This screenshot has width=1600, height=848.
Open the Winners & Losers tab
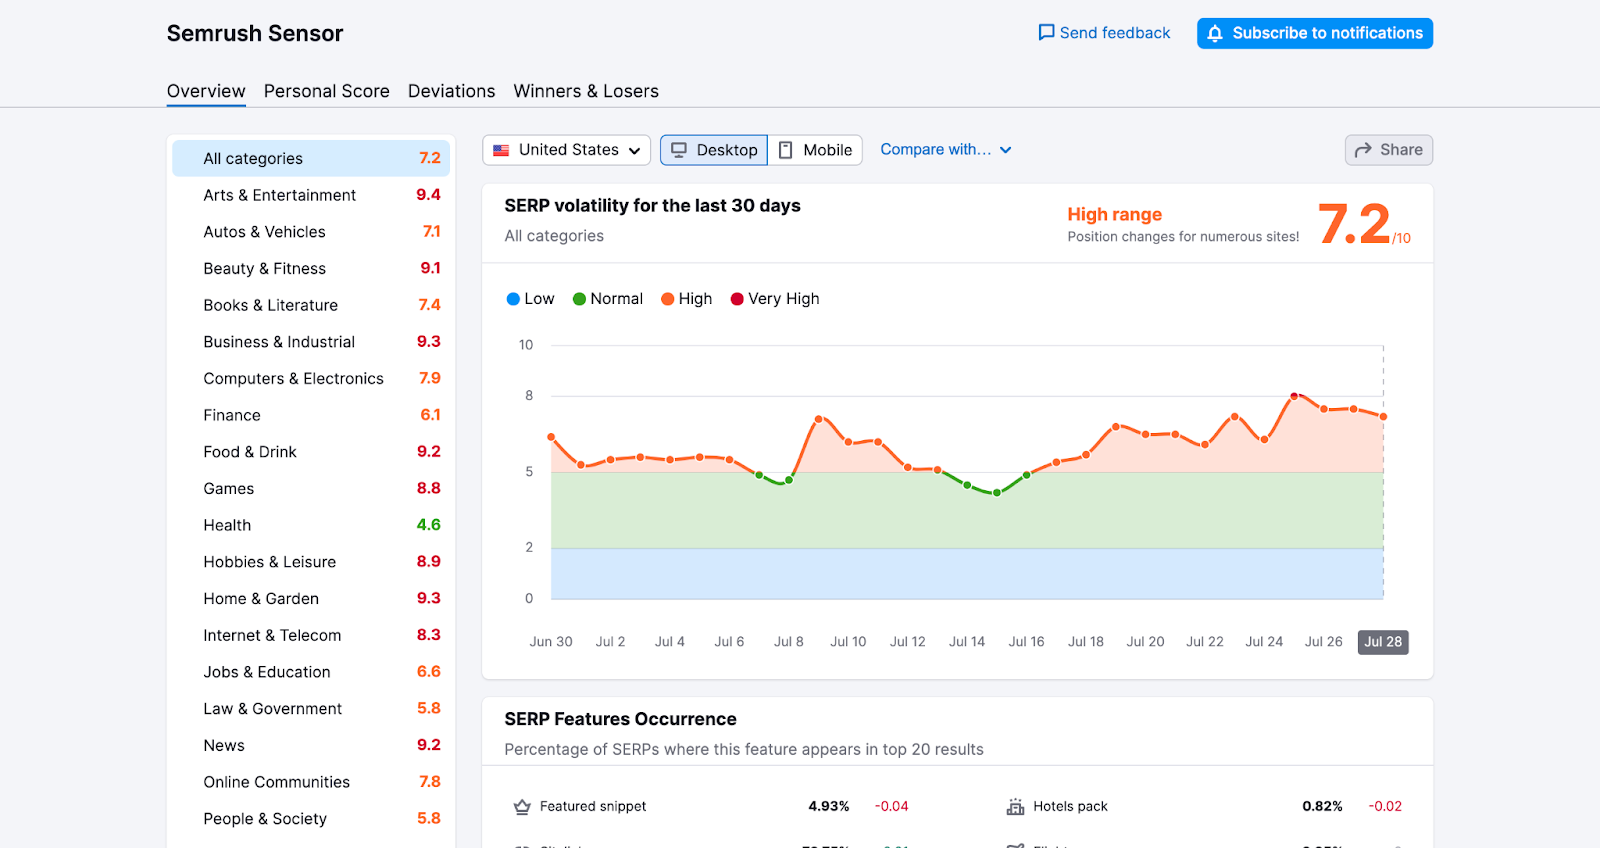click(x=586, y=91)
